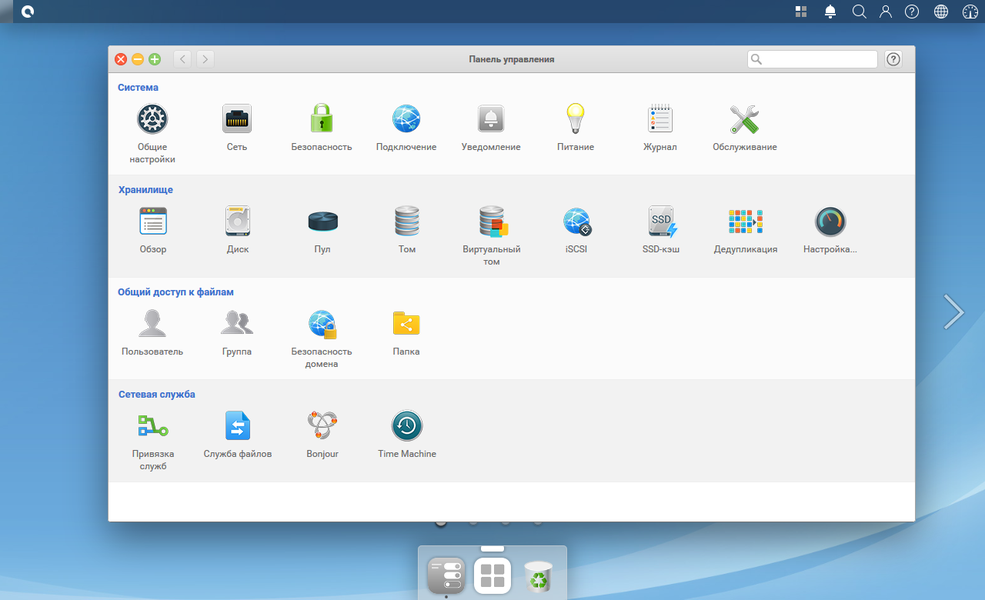This screenshot has height=600, width=985.
Task: Open Безопасность домена icon
Action: (x=322, y=324)
